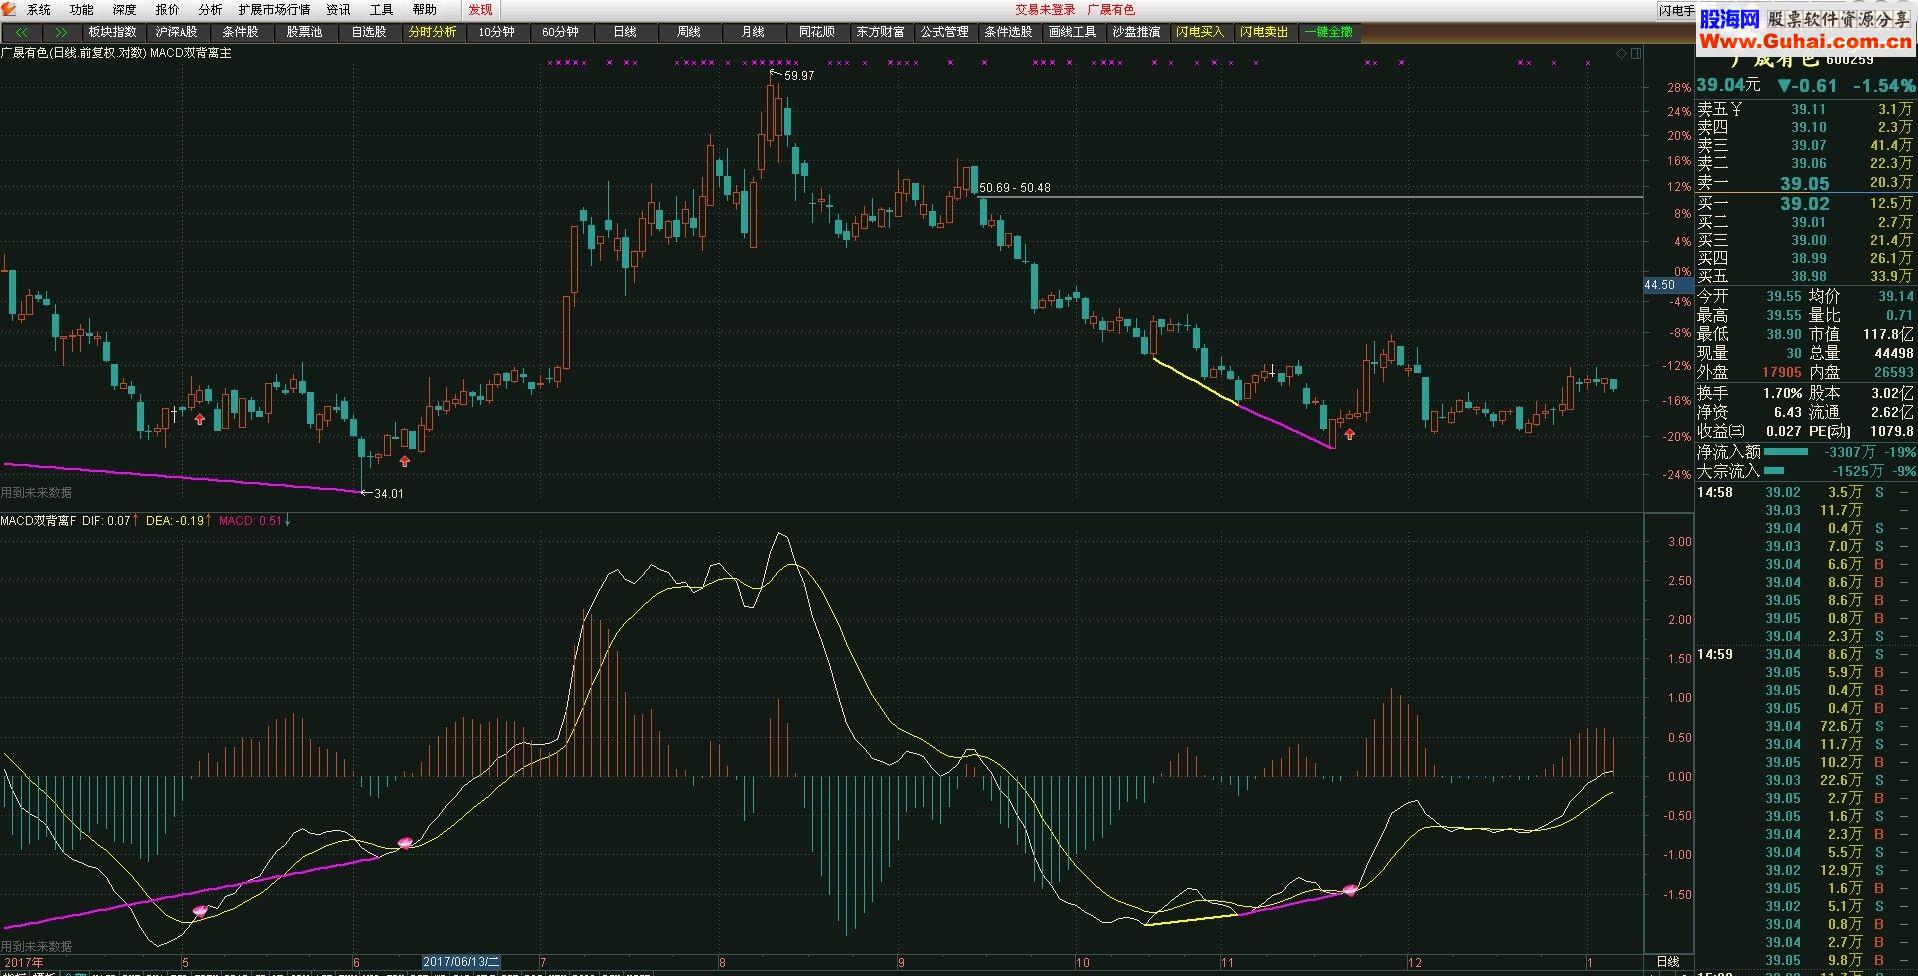Open the 分析 menu
This screenshot has height=976, width=1918.
pos(210,10)
